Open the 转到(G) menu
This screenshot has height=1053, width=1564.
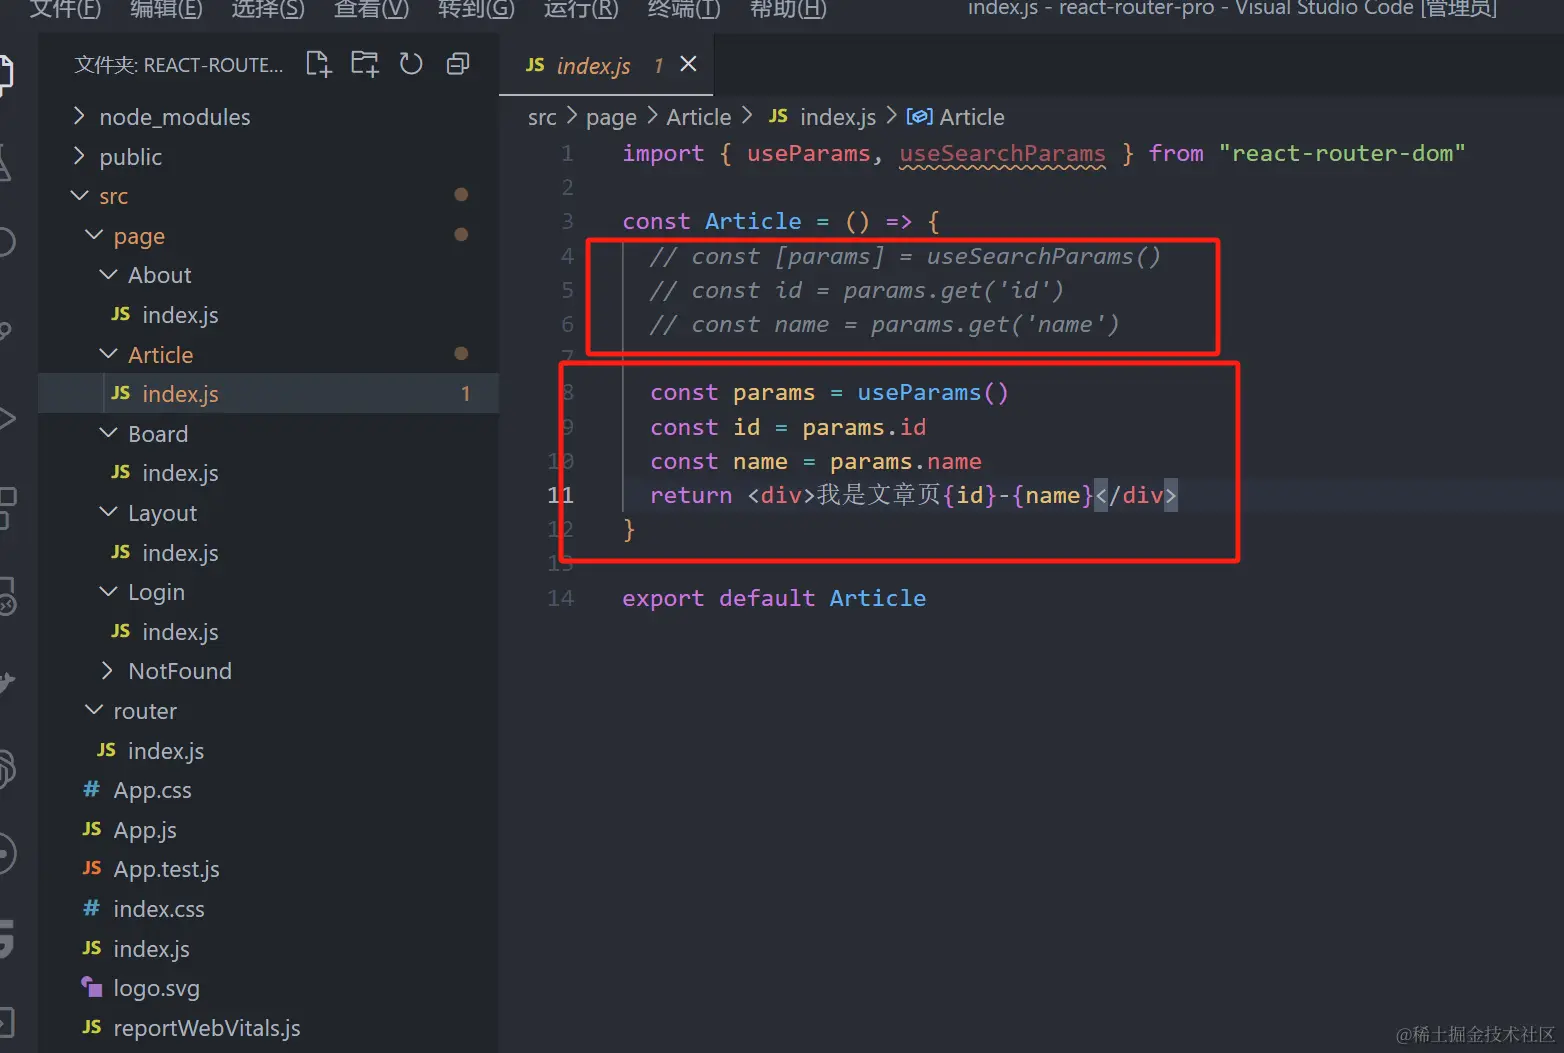tap(476, 9)
